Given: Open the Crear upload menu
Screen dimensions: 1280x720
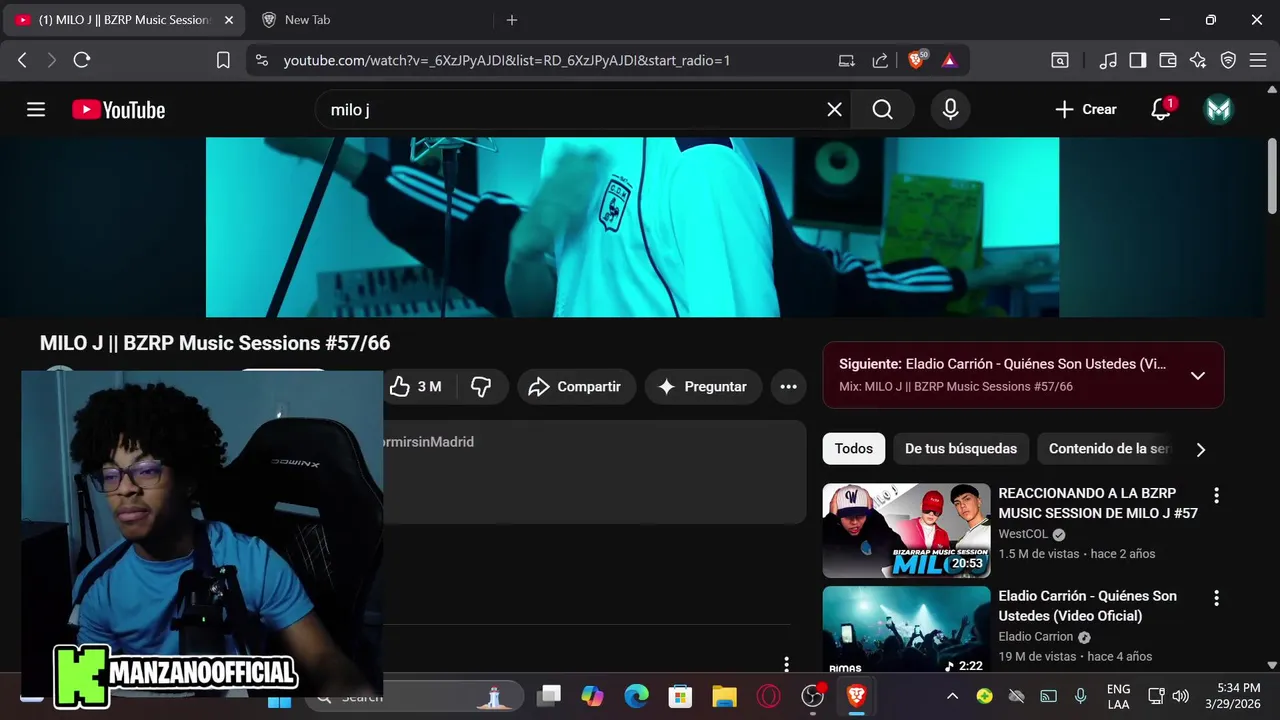Looking at the screenshot, I should [1086, 110].
